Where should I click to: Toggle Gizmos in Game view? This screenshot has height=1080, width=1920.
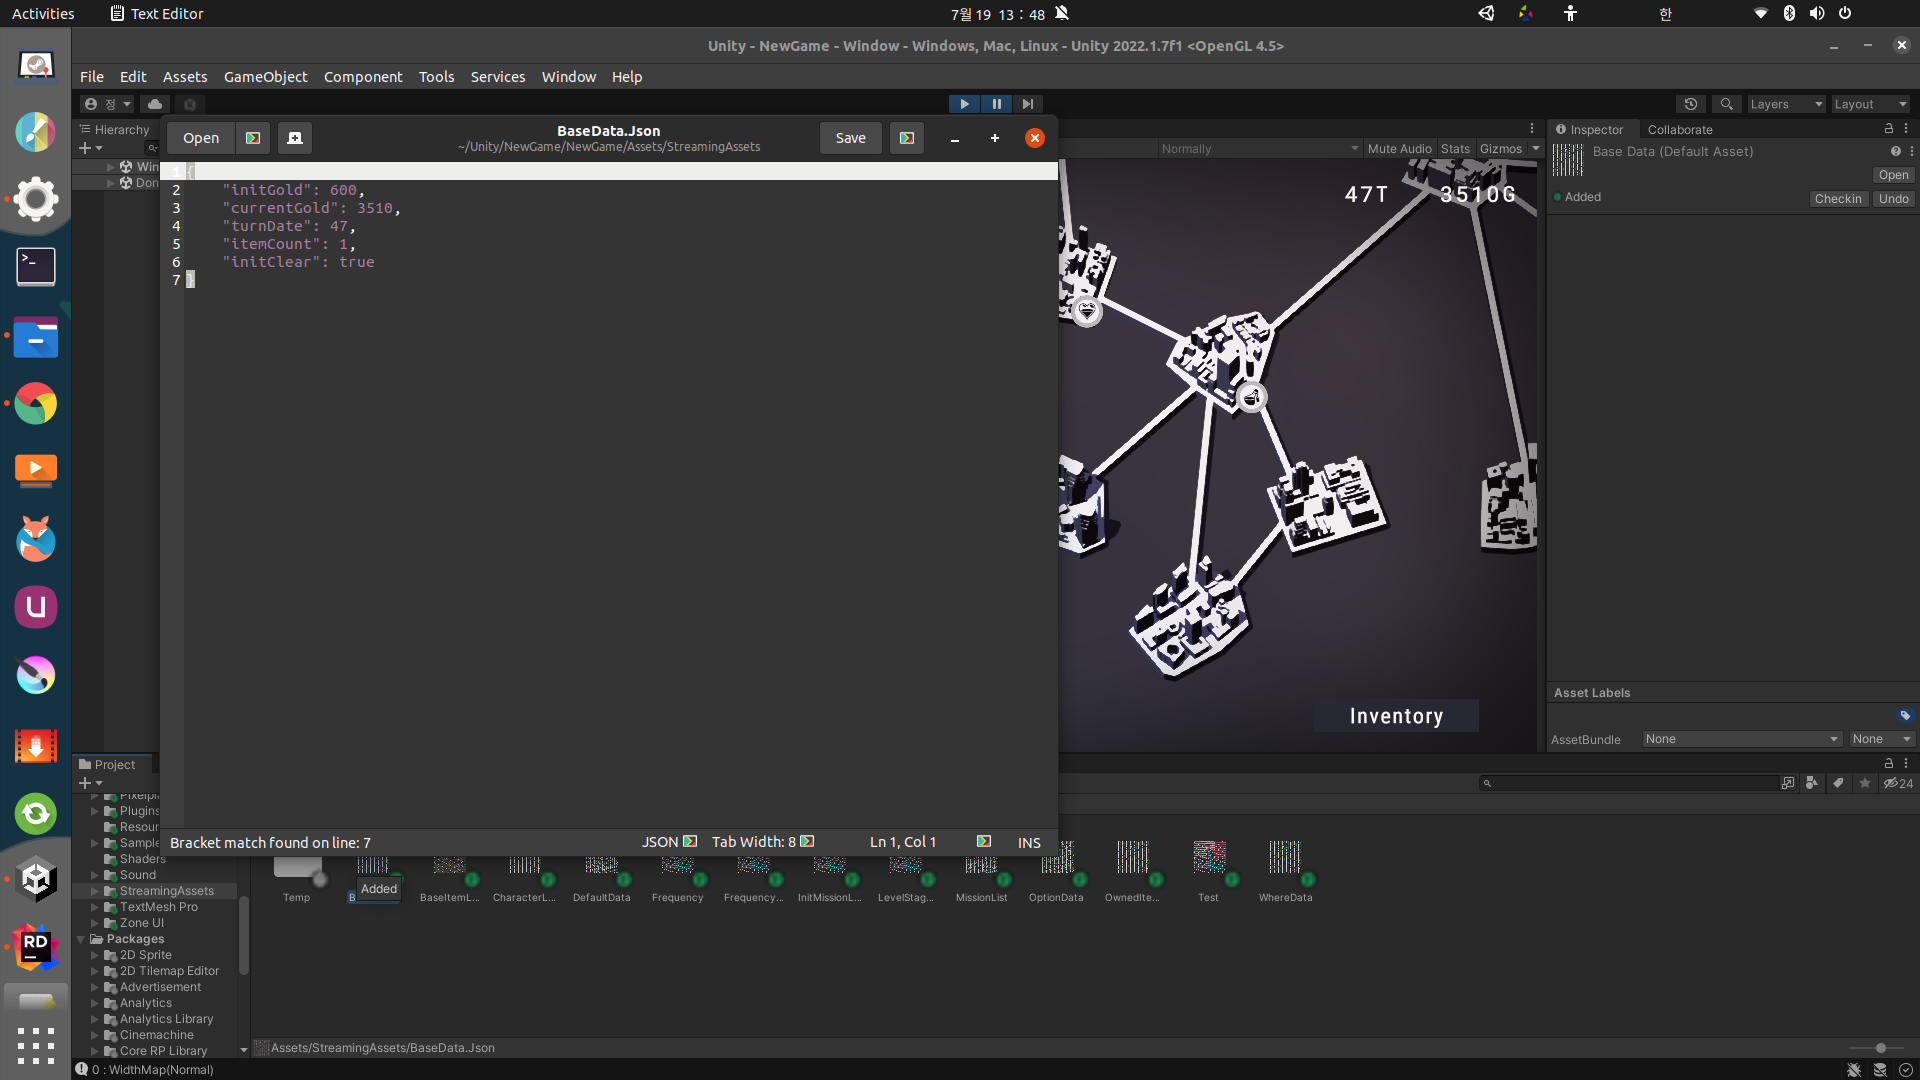click(x=1500, y=149)
